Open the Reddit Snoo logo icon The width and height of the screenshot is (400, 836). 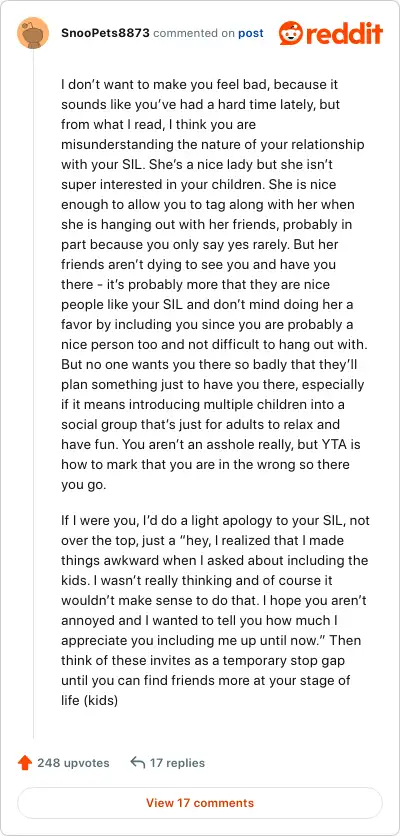(290, 34)
